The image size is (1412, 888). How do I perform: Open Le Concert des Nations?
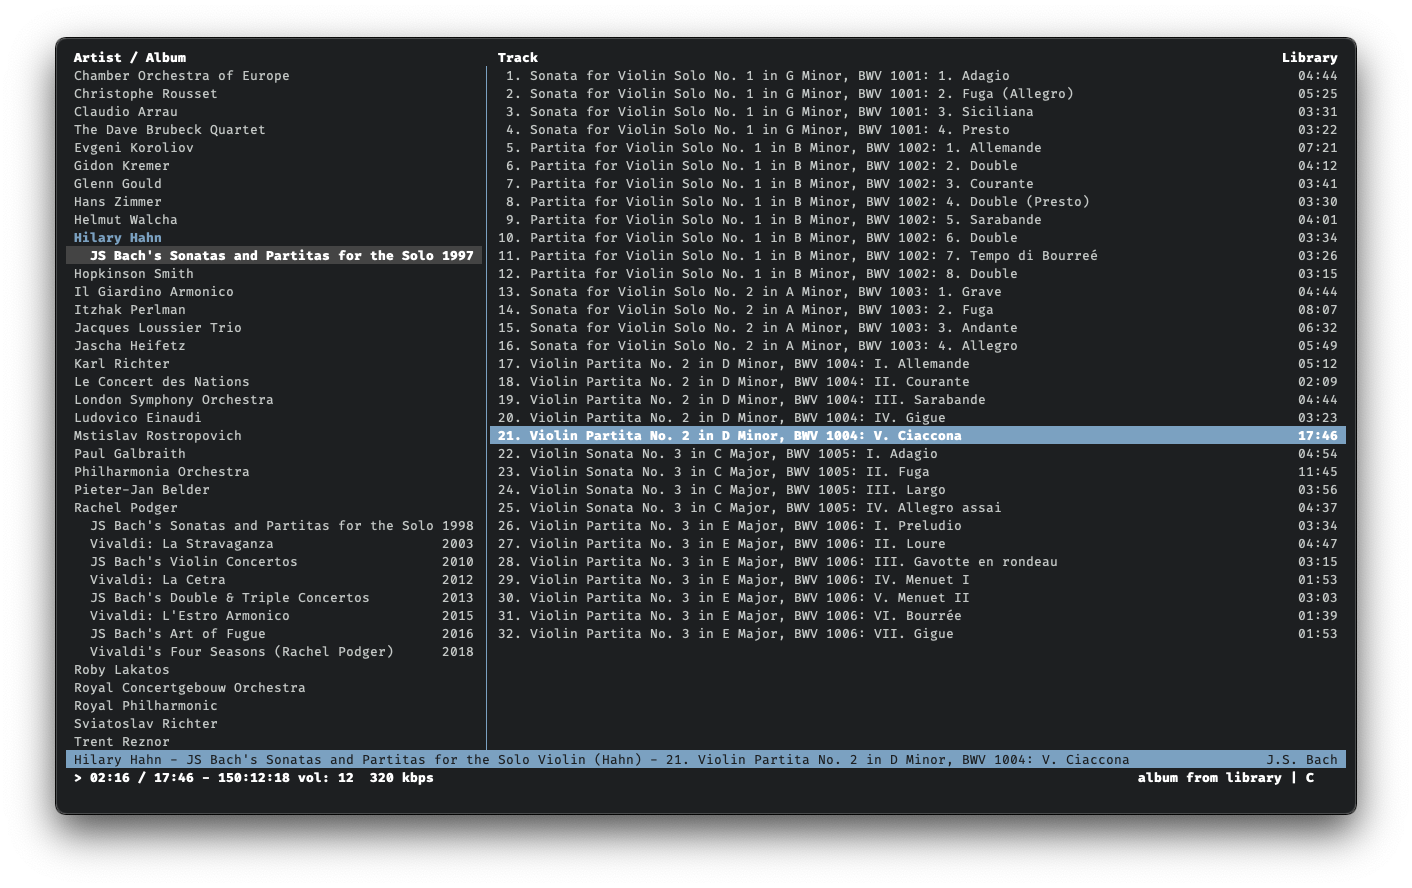(x=161, y=382)
